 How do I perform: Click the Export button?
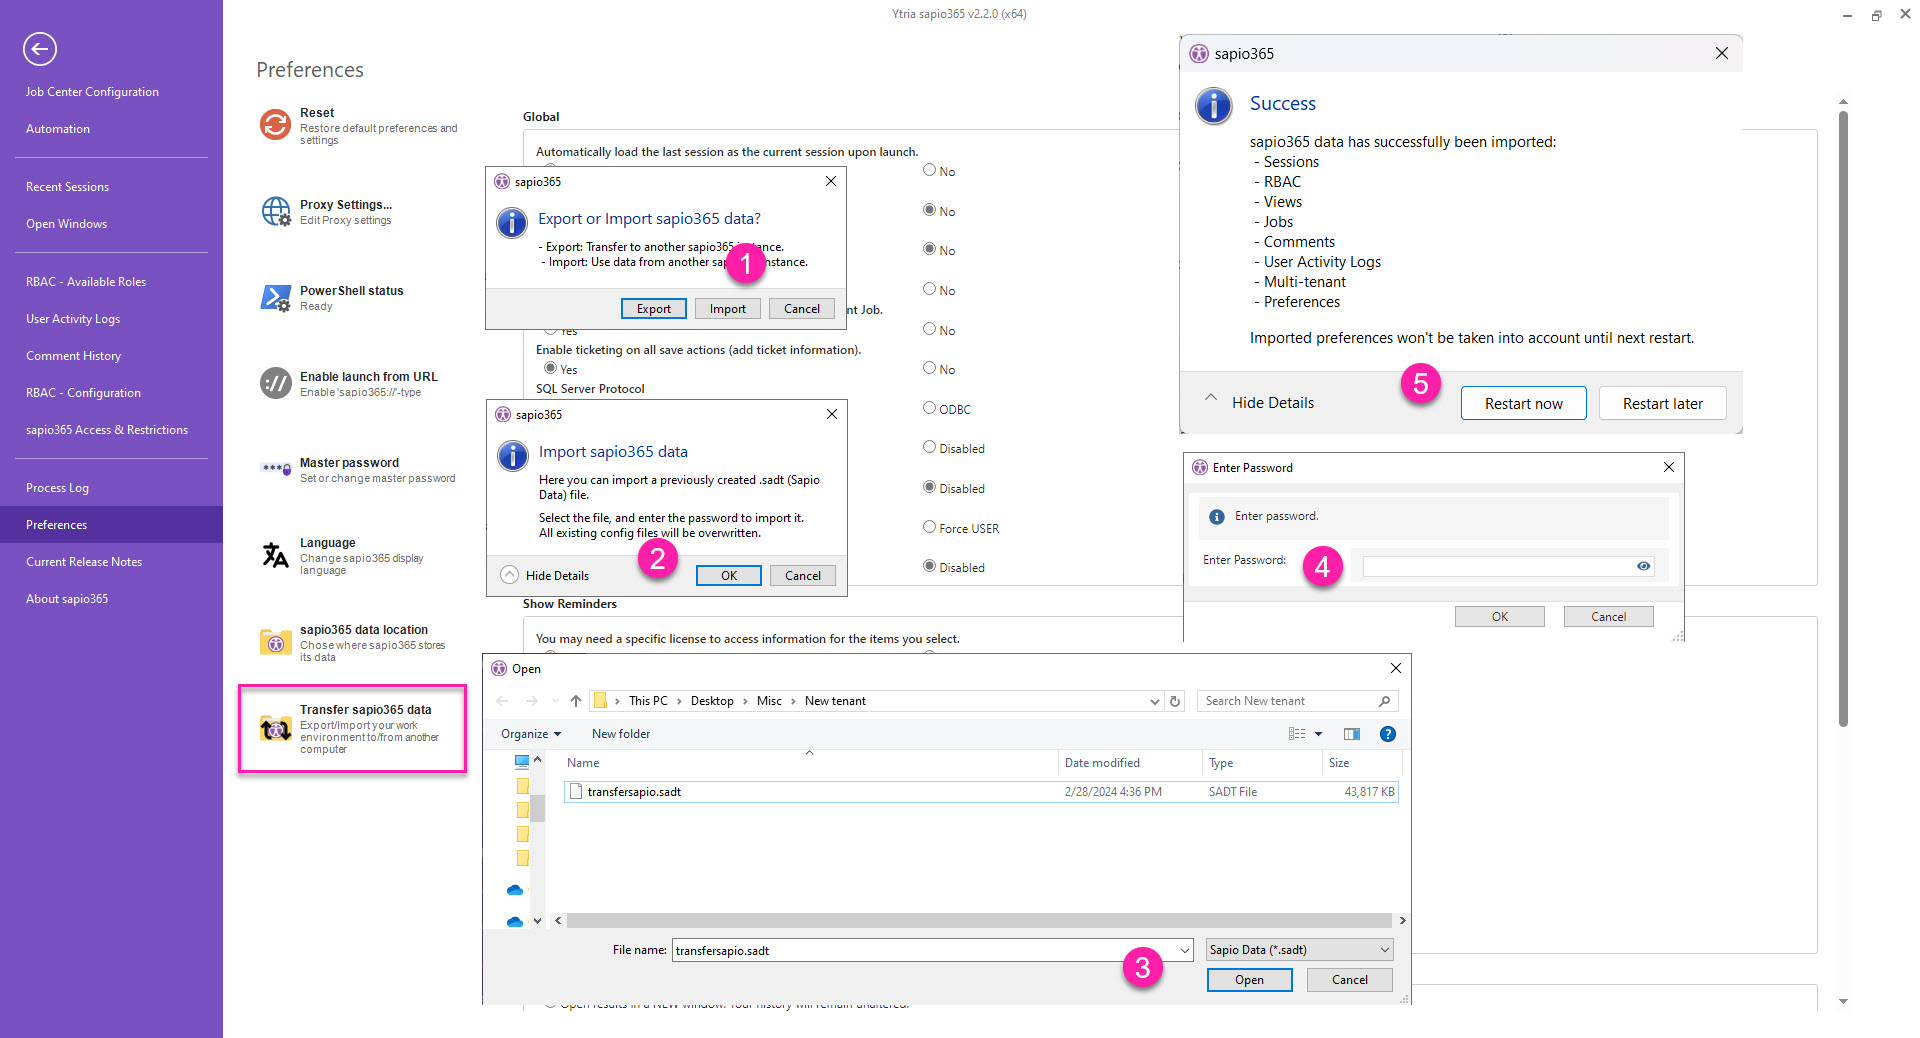coord(654,308)
